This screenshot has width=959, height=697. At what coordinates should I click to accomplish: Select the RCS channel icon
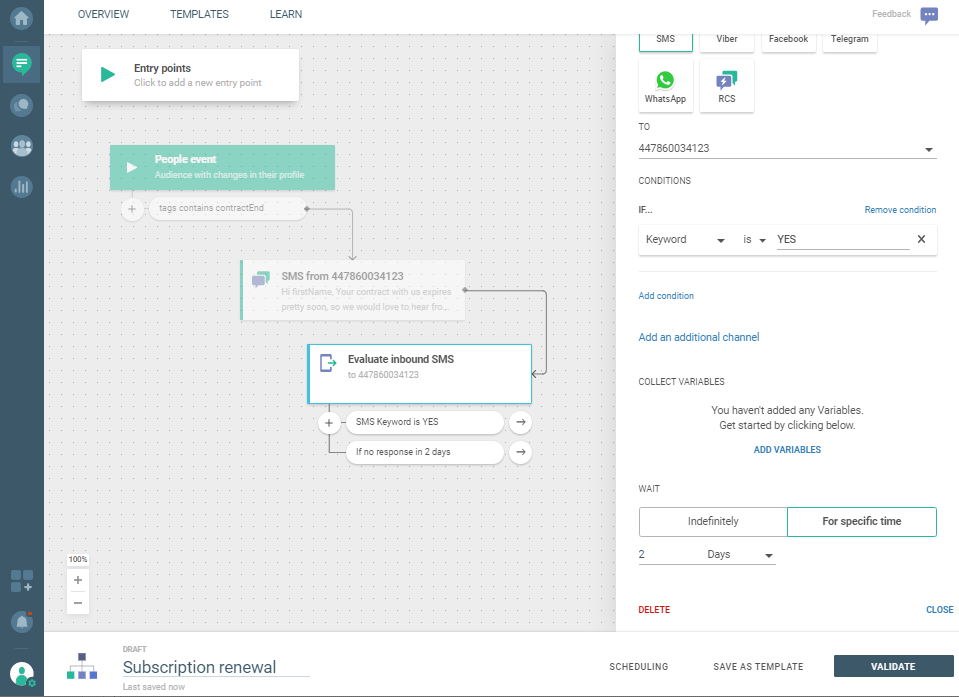727,86
